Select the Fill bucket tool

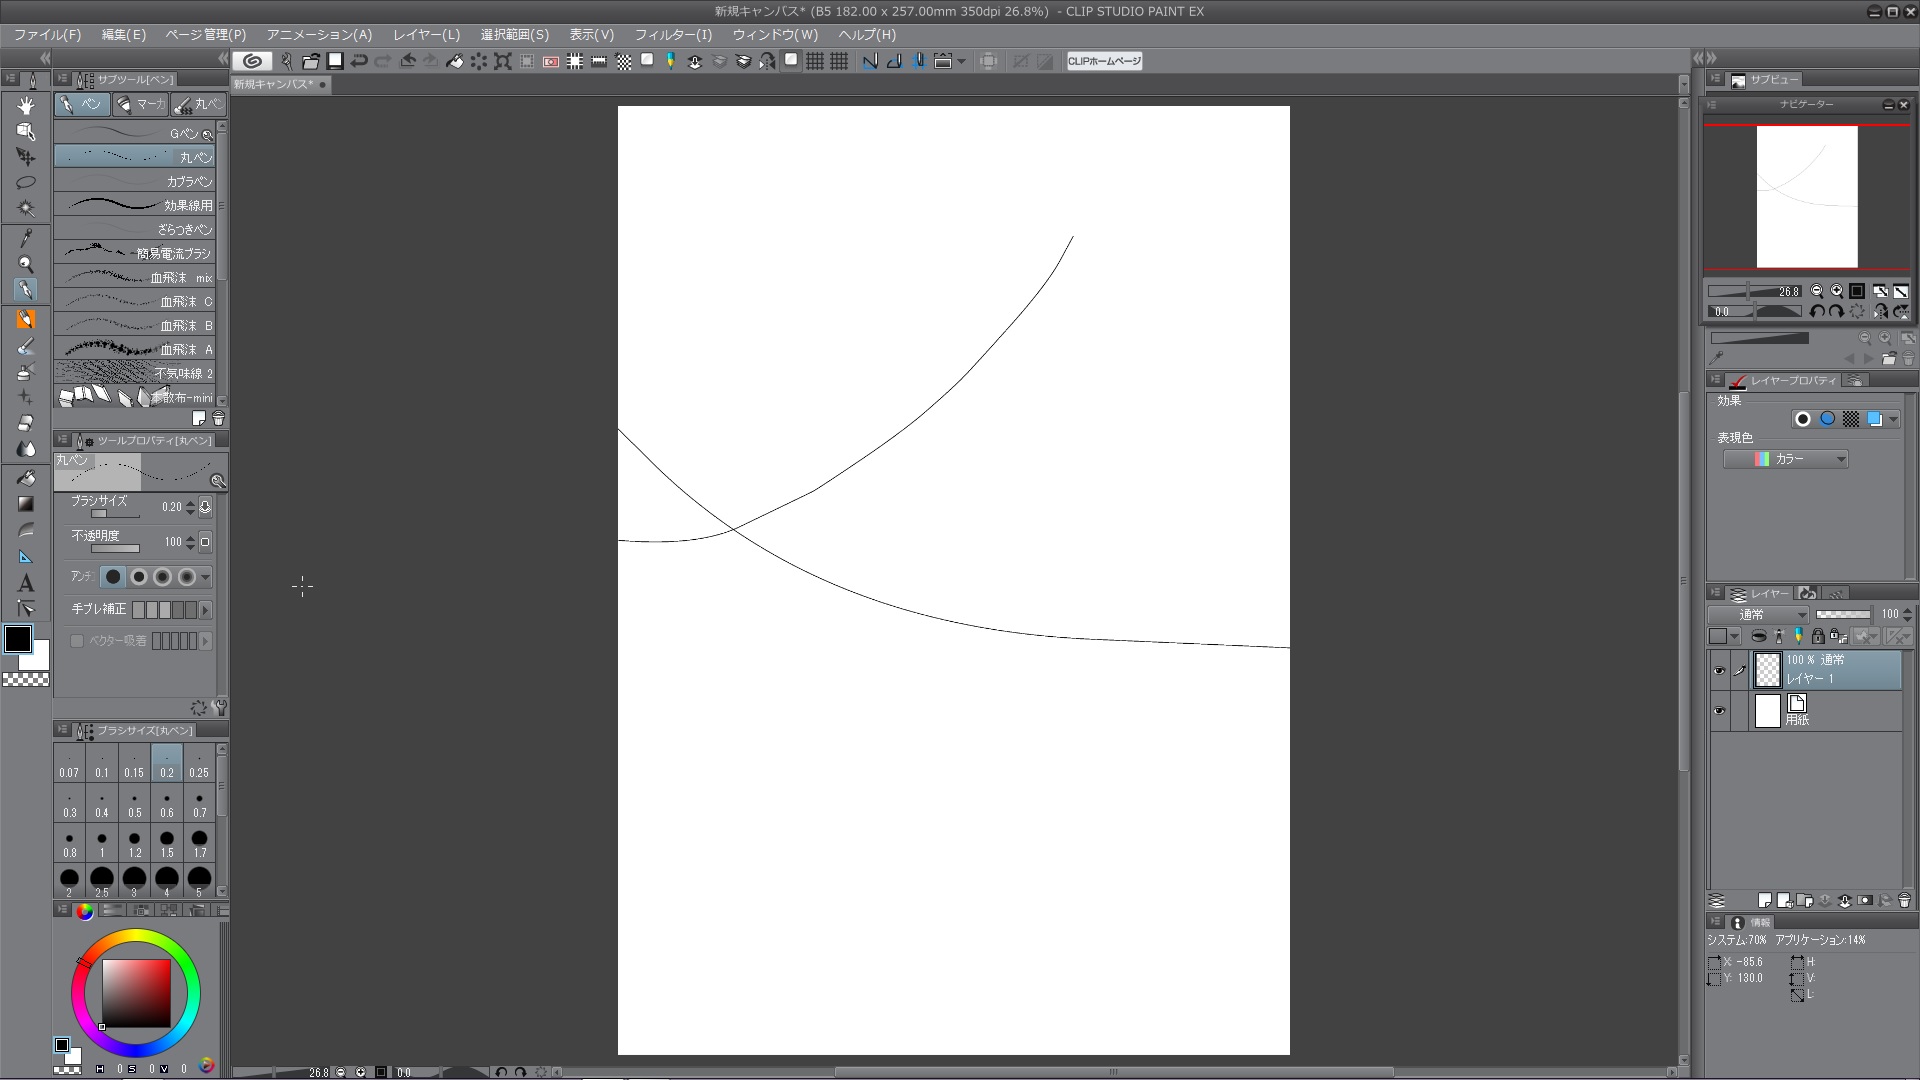tap(26, 478)
